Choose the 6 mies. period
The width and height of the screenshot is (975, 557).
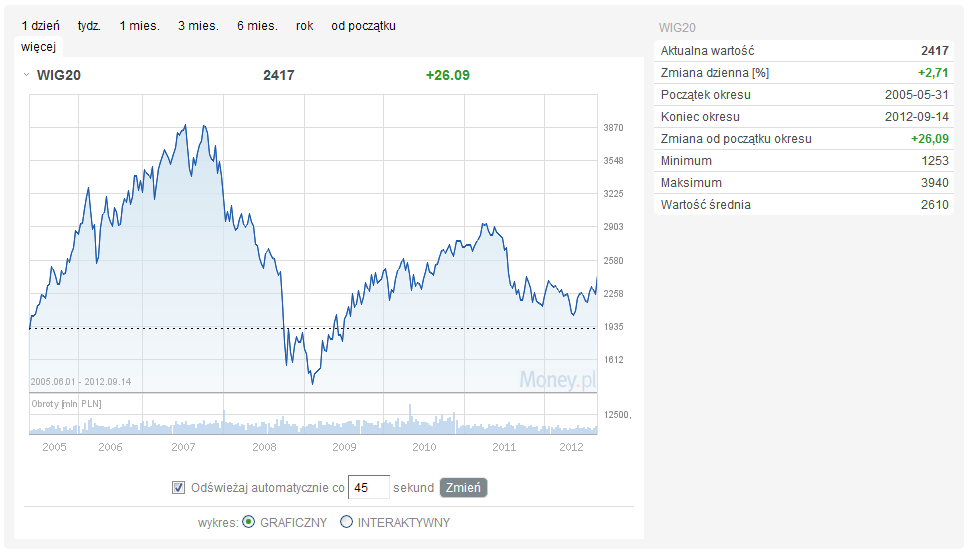(x=257, y=26)
